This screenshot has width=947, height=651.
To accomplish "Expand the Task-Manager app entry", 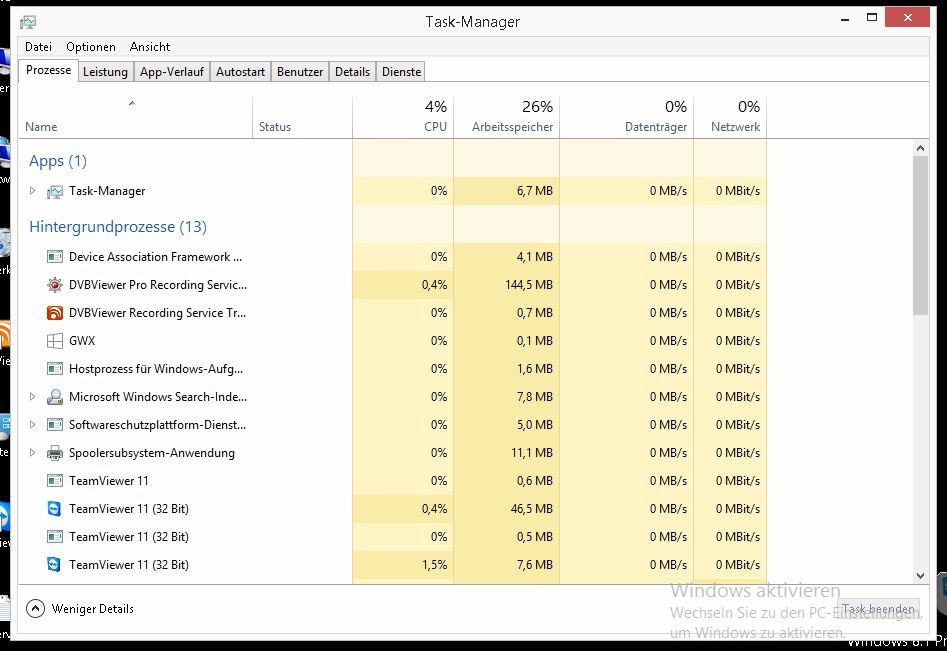I will (x=33, y=191).
